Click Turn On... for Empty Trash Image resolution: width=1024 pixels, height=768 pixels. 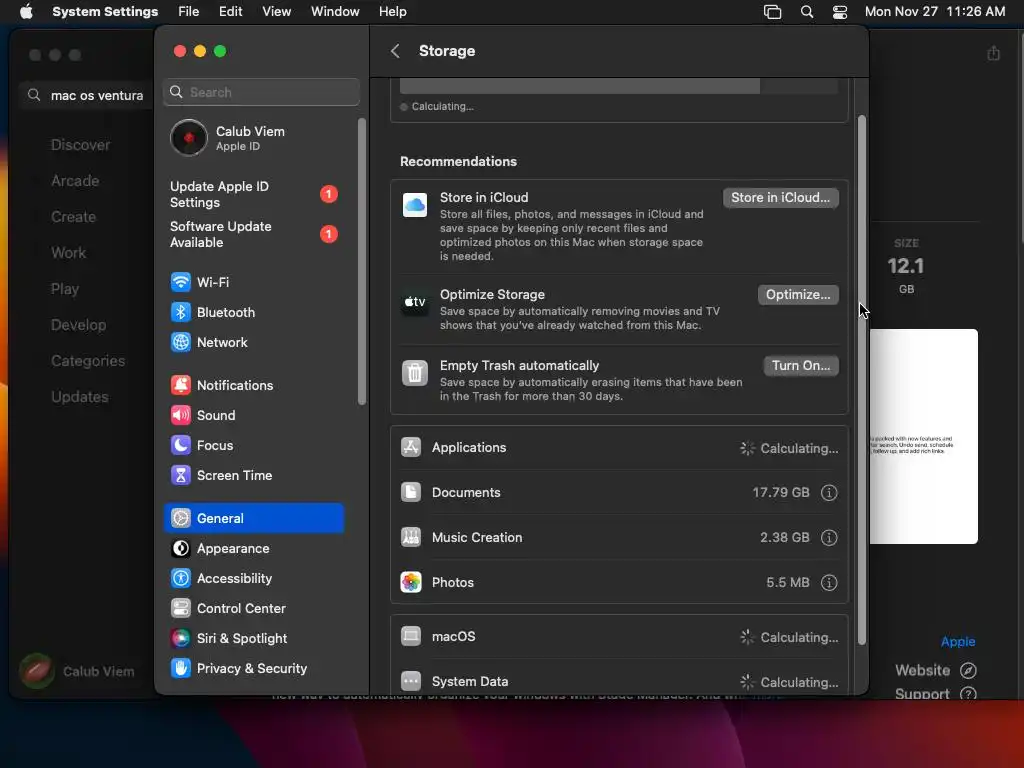coord(801,366)
